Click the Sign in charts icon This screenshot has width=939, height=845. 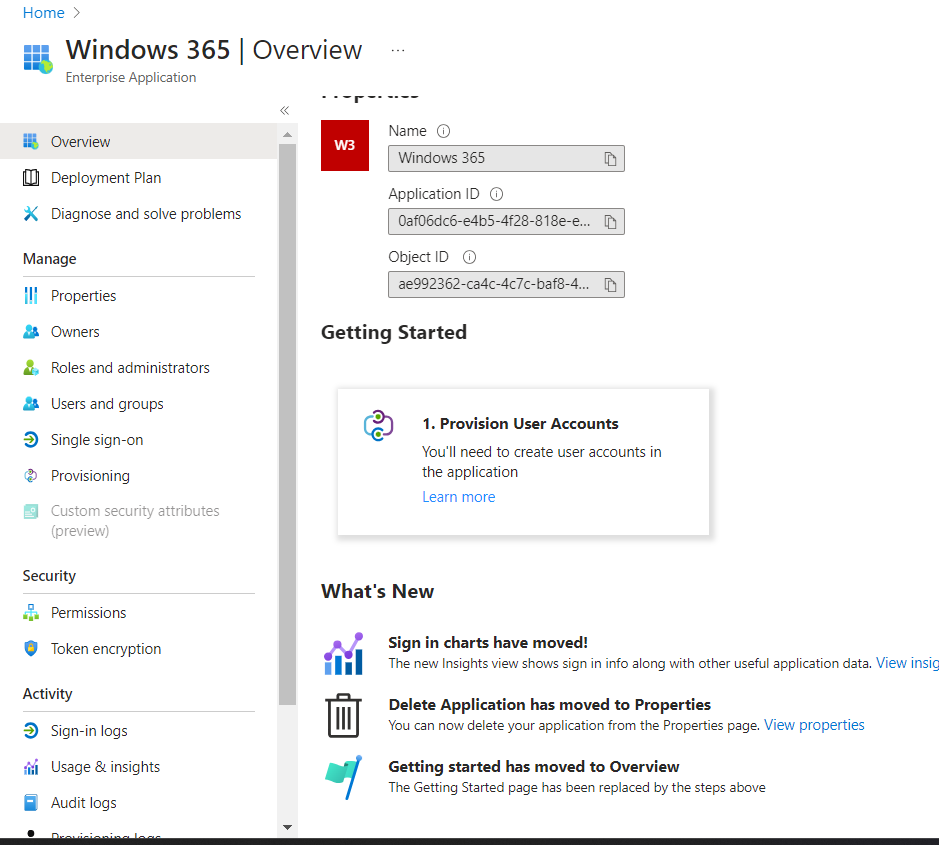(x=344, y=653)
